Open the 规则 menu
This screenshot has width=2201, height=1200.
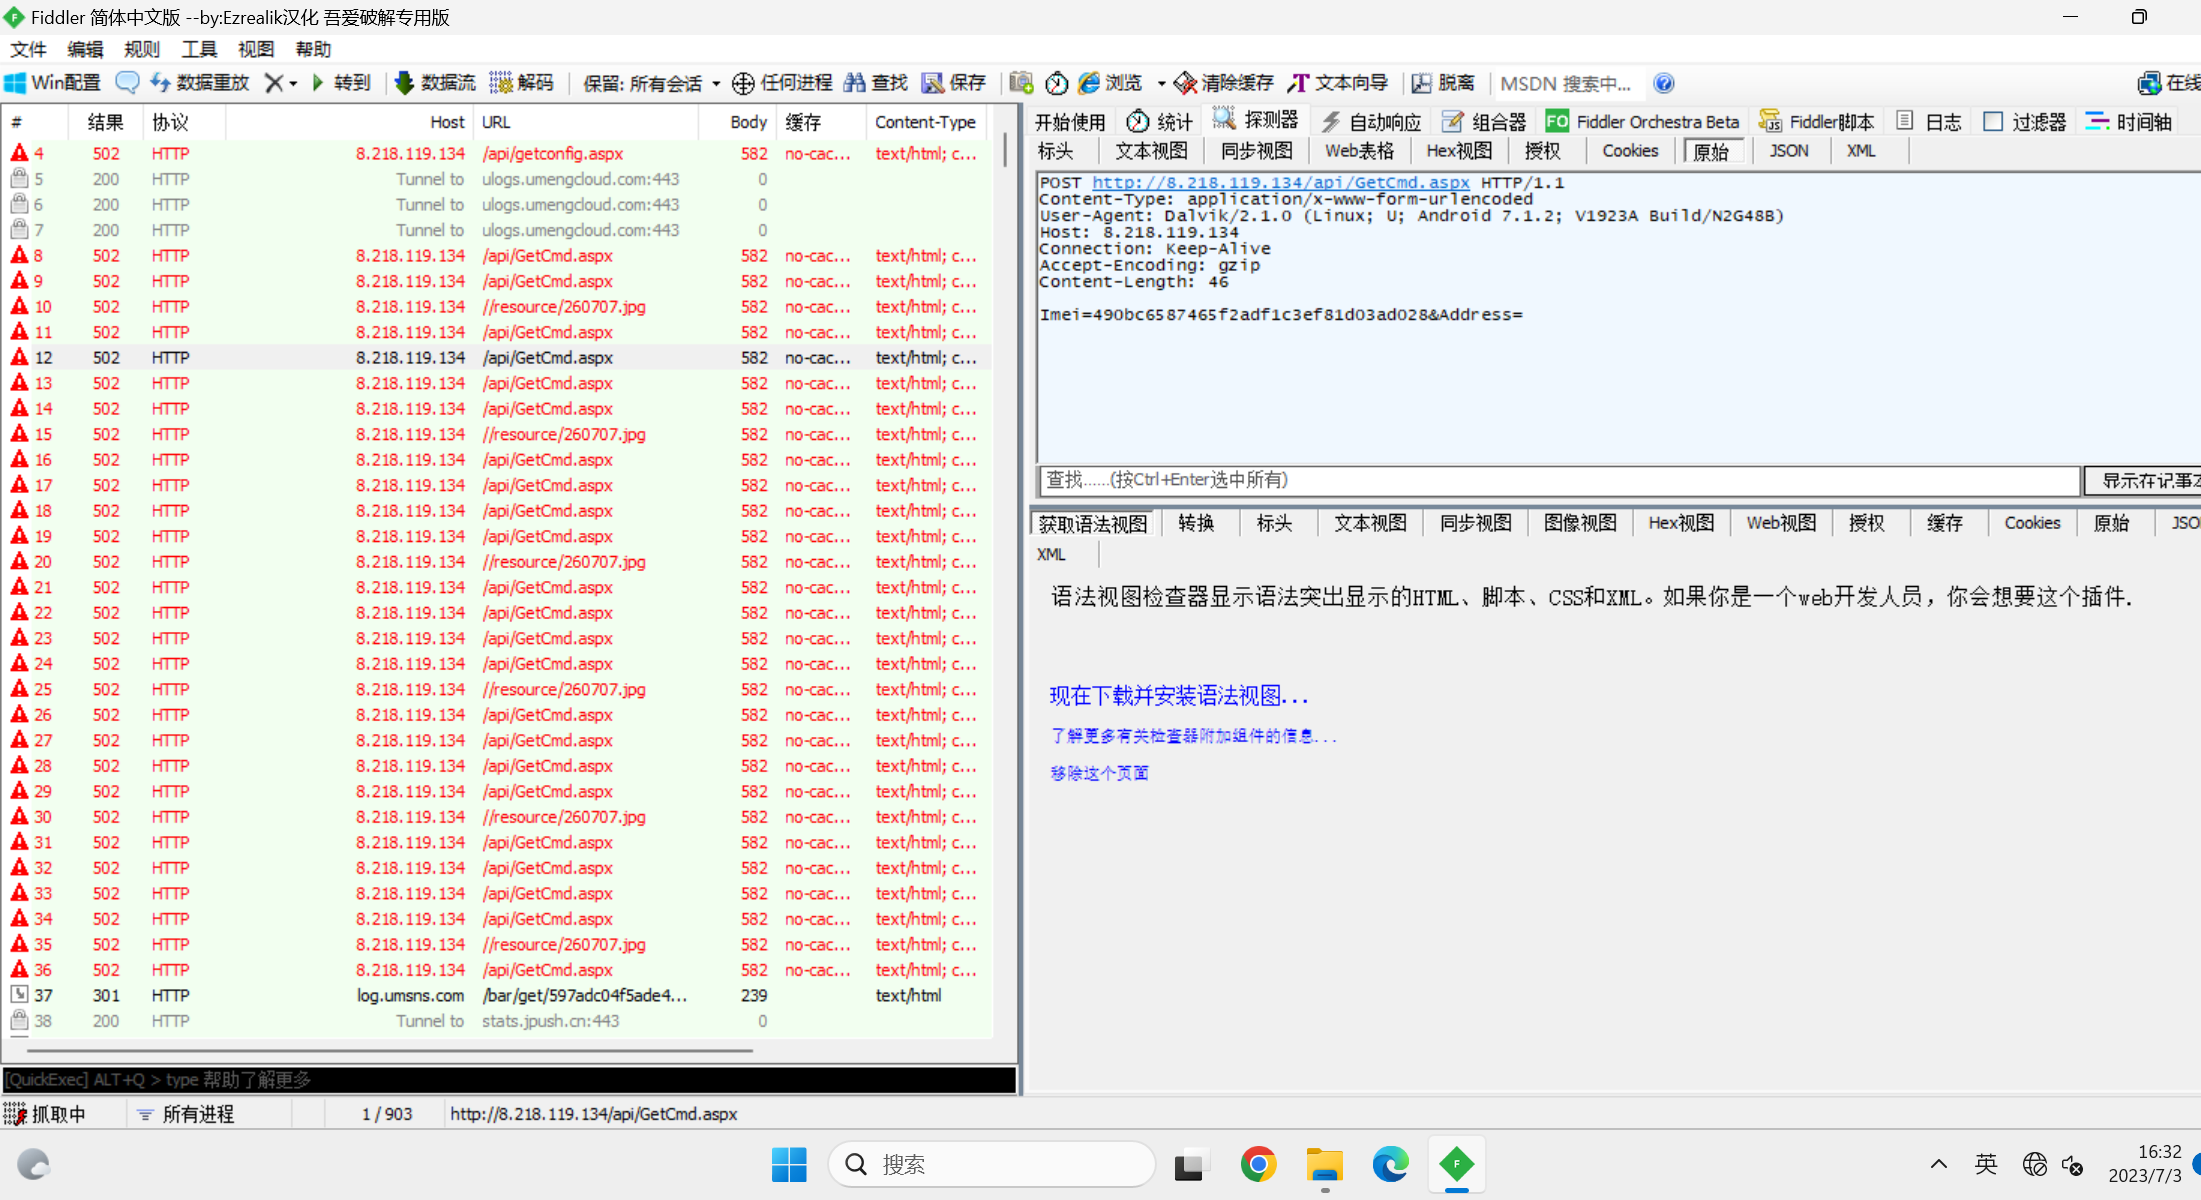141,49
